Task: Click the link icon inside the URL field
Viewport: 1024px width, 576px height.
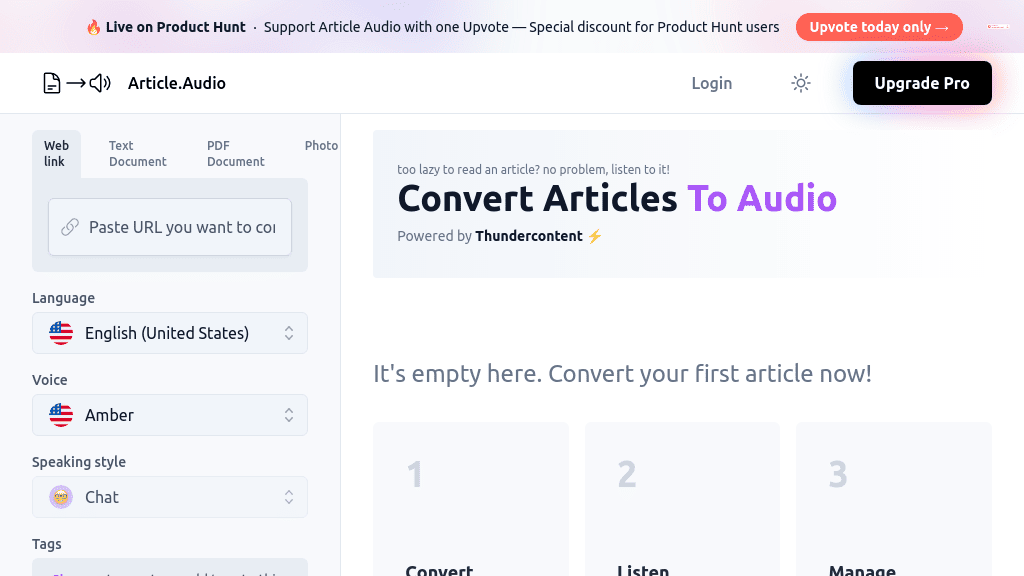Action: [x=69, y=227]
